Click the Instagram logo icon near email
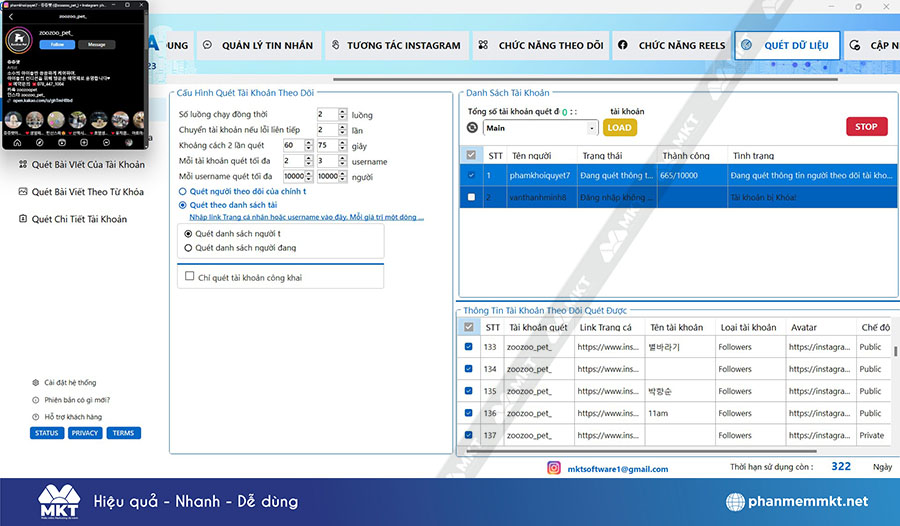The width and height of the screenshot is (900, 526). pos(554,468)
